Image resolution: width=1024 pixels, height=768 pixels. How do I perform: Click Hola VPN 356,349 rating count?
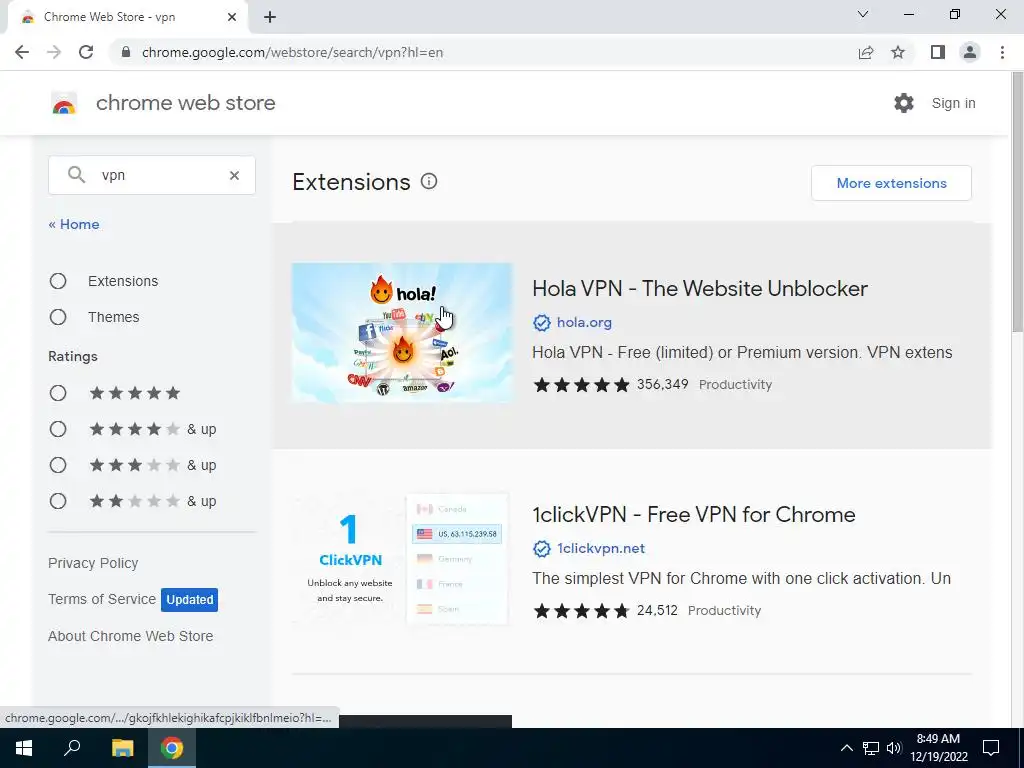pos(662,384)
